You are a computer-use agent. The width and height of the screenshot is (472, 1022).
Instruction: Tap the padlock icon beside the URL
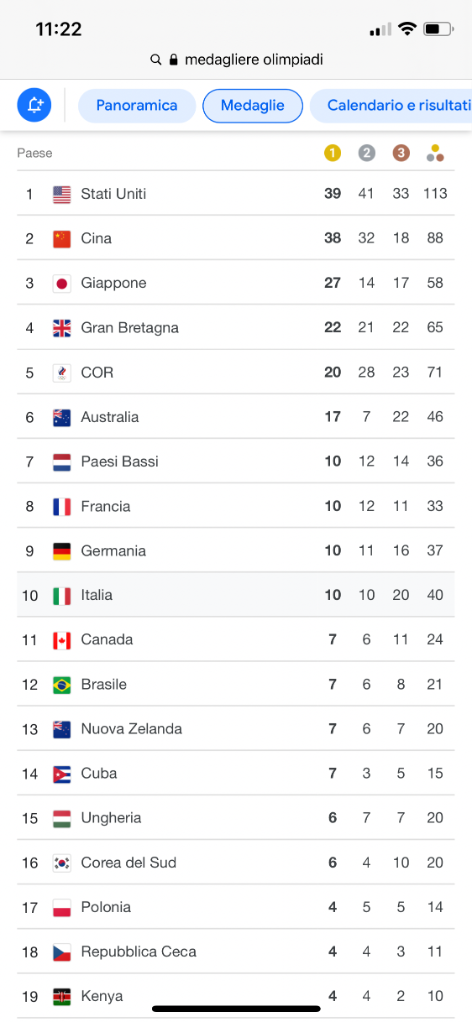173,60
